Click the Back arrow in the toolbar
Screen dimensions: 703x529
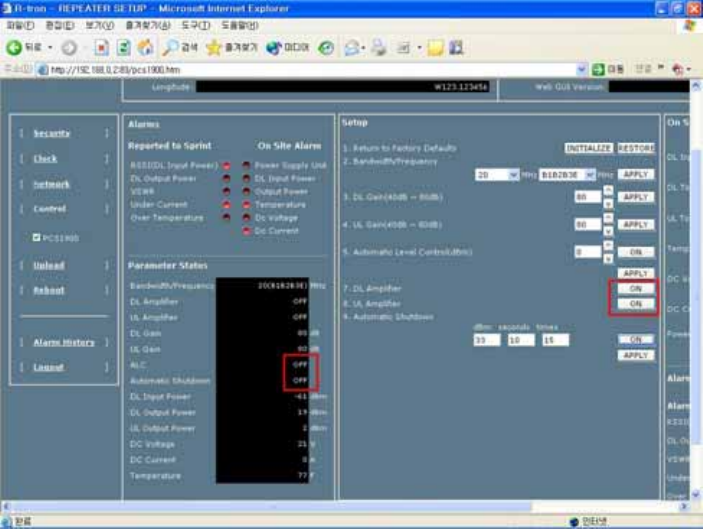click(x=13, y=48)
